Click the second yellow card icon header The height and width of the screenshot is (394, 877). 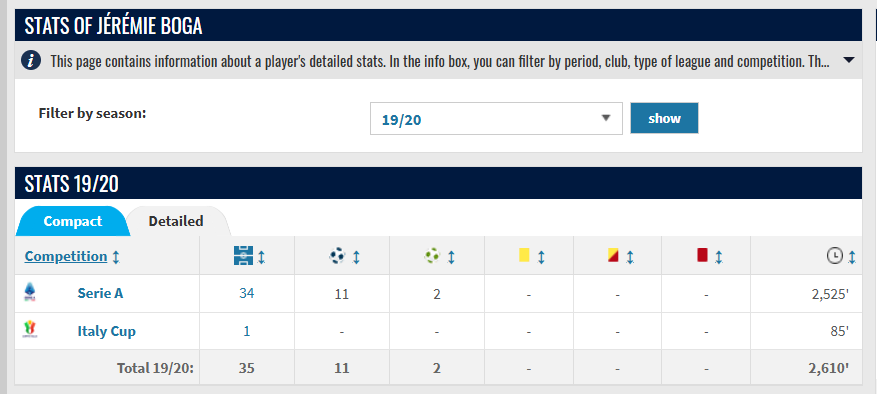point(613,255)
